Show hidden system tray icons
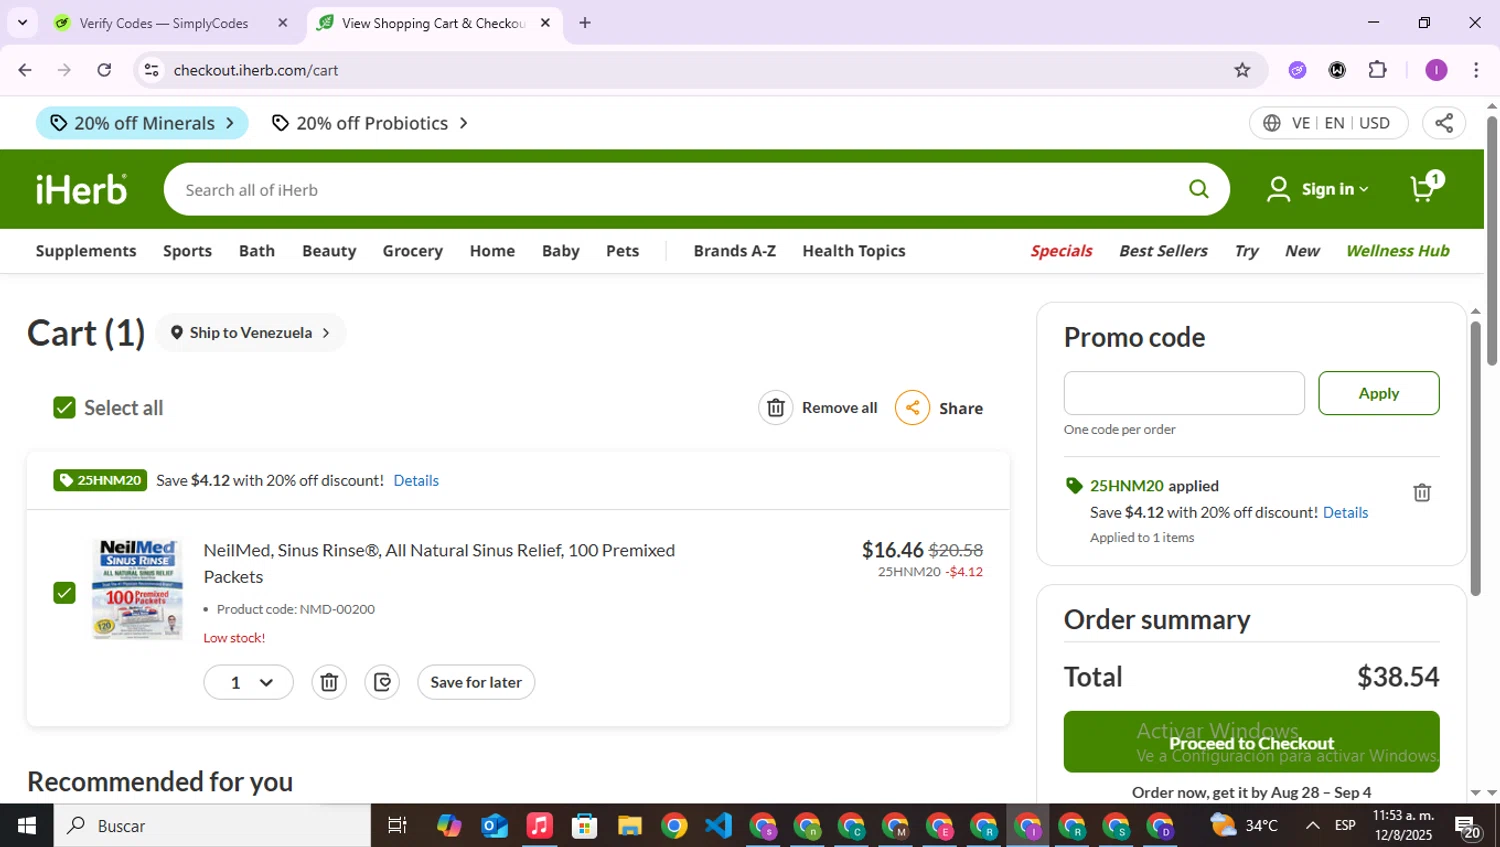The width and height of the screenshot is (1500, 847). [1312, 826]
